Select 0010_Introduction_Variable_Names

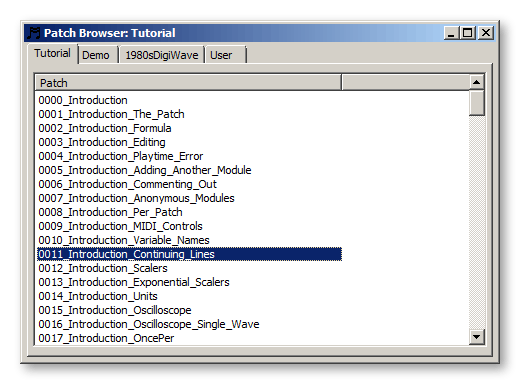(124, 240)
